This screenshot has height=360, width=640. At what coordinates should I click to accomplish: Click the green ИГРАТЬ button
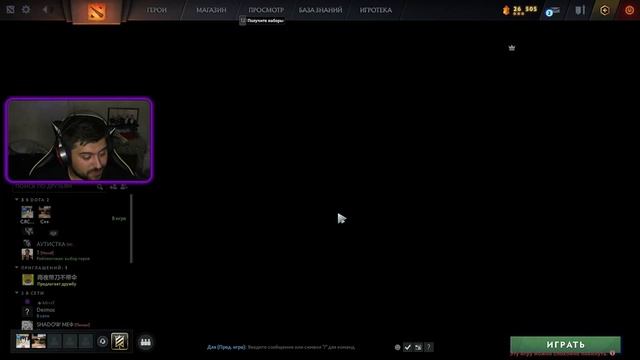565,344
